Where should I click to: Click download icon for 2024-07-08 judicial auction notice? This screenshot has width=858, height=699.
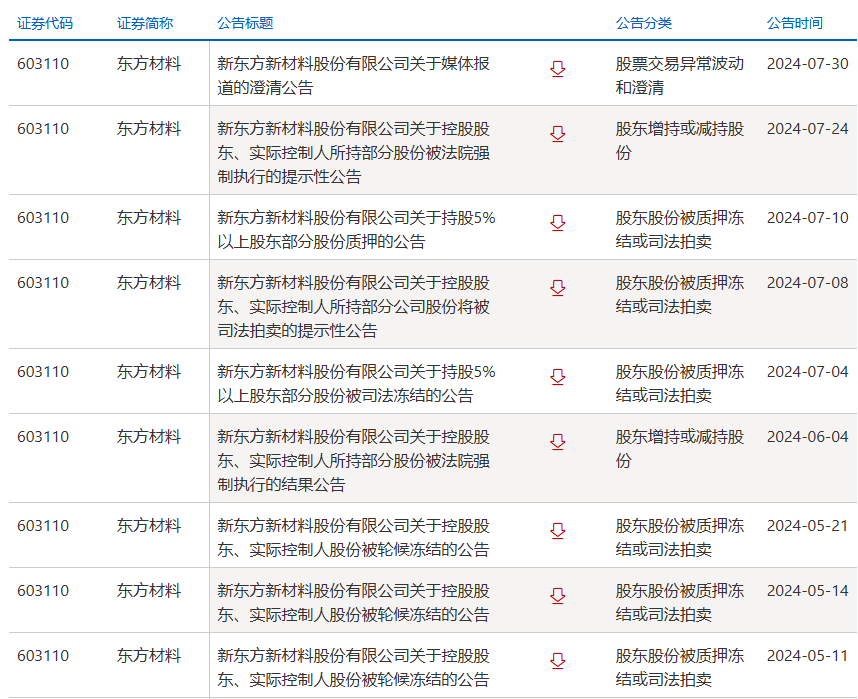point(558,288)
